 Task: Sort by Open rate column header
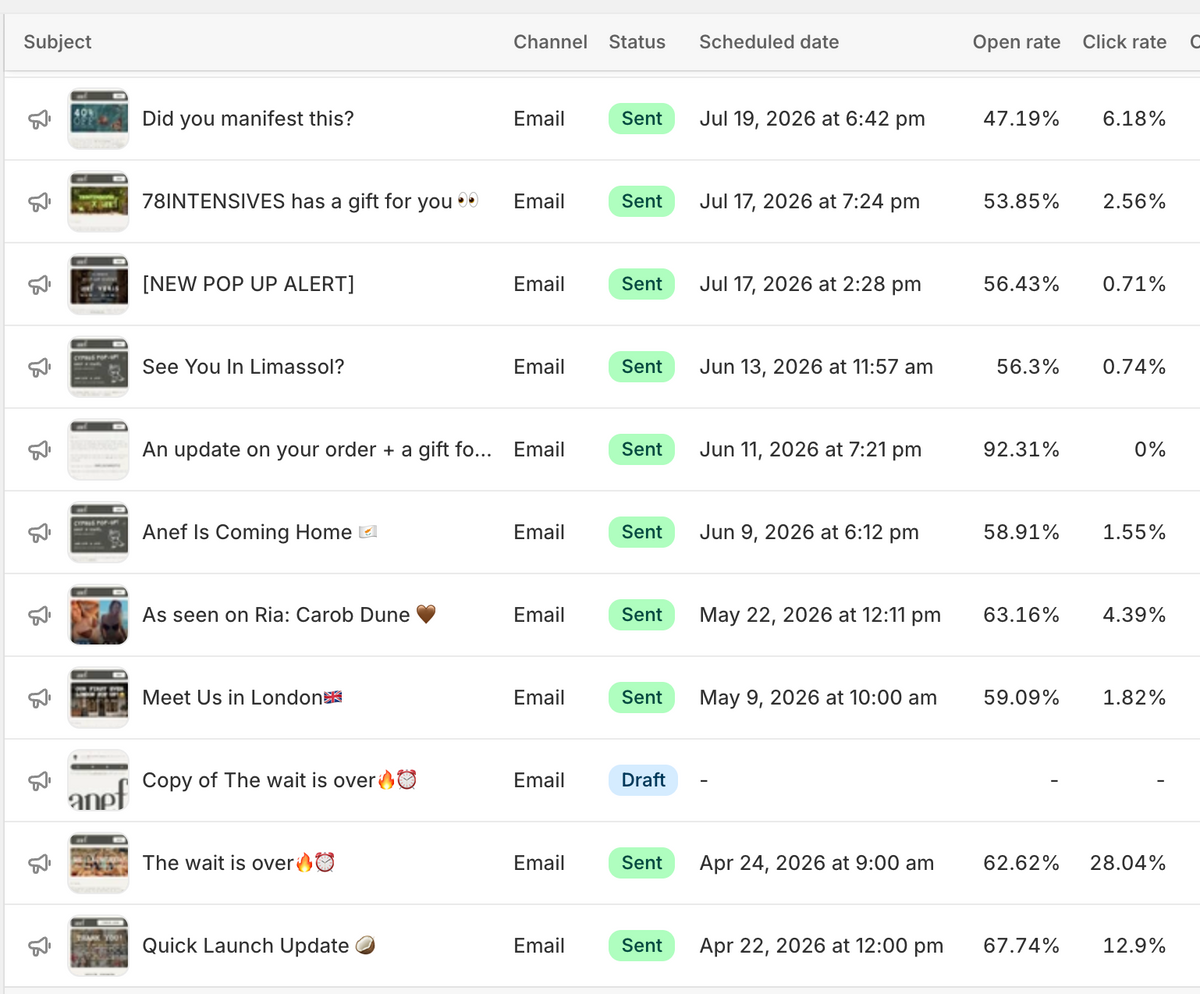1016,42
